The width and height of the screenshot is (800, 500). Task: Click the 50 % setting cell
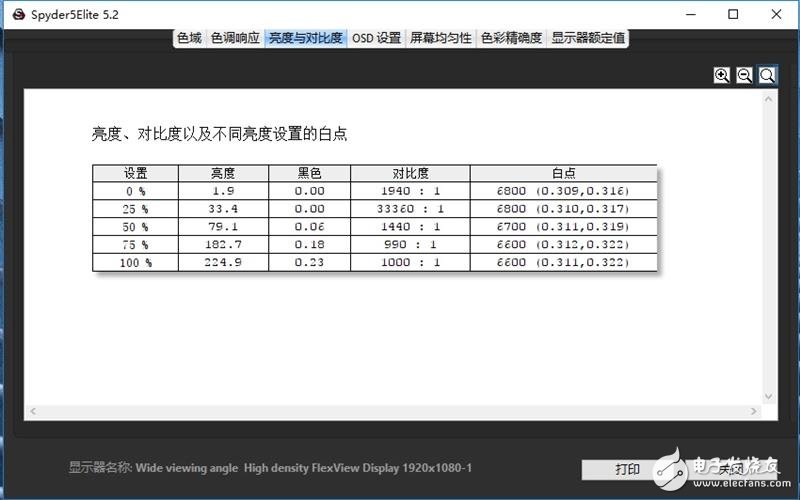pyautogui.click(x=135, y=227)
